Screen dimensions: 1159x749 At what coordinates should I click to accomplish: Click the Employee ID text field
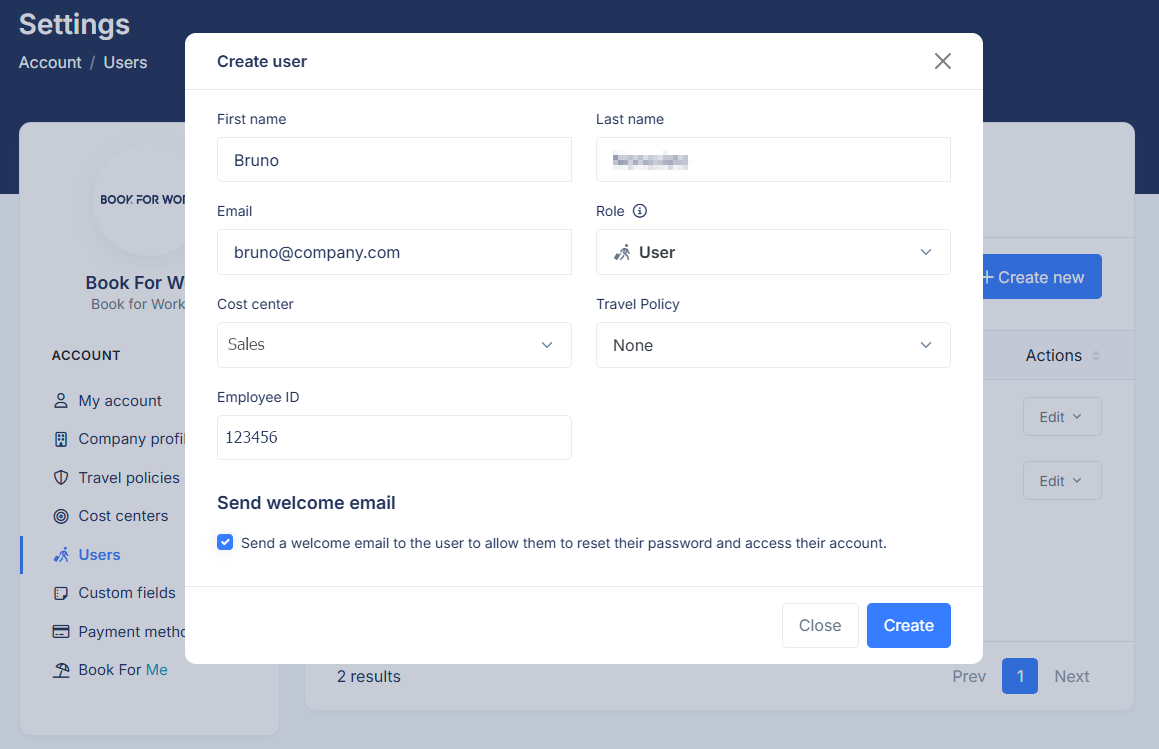point(394,437)
